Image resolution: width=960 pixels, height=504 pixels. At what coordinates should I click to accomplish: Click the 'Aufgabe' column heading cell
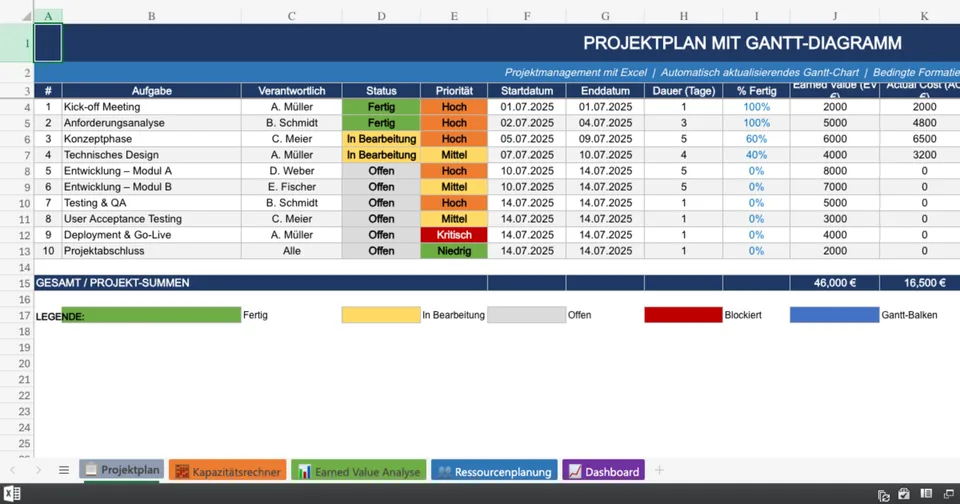tap(151, 91)
